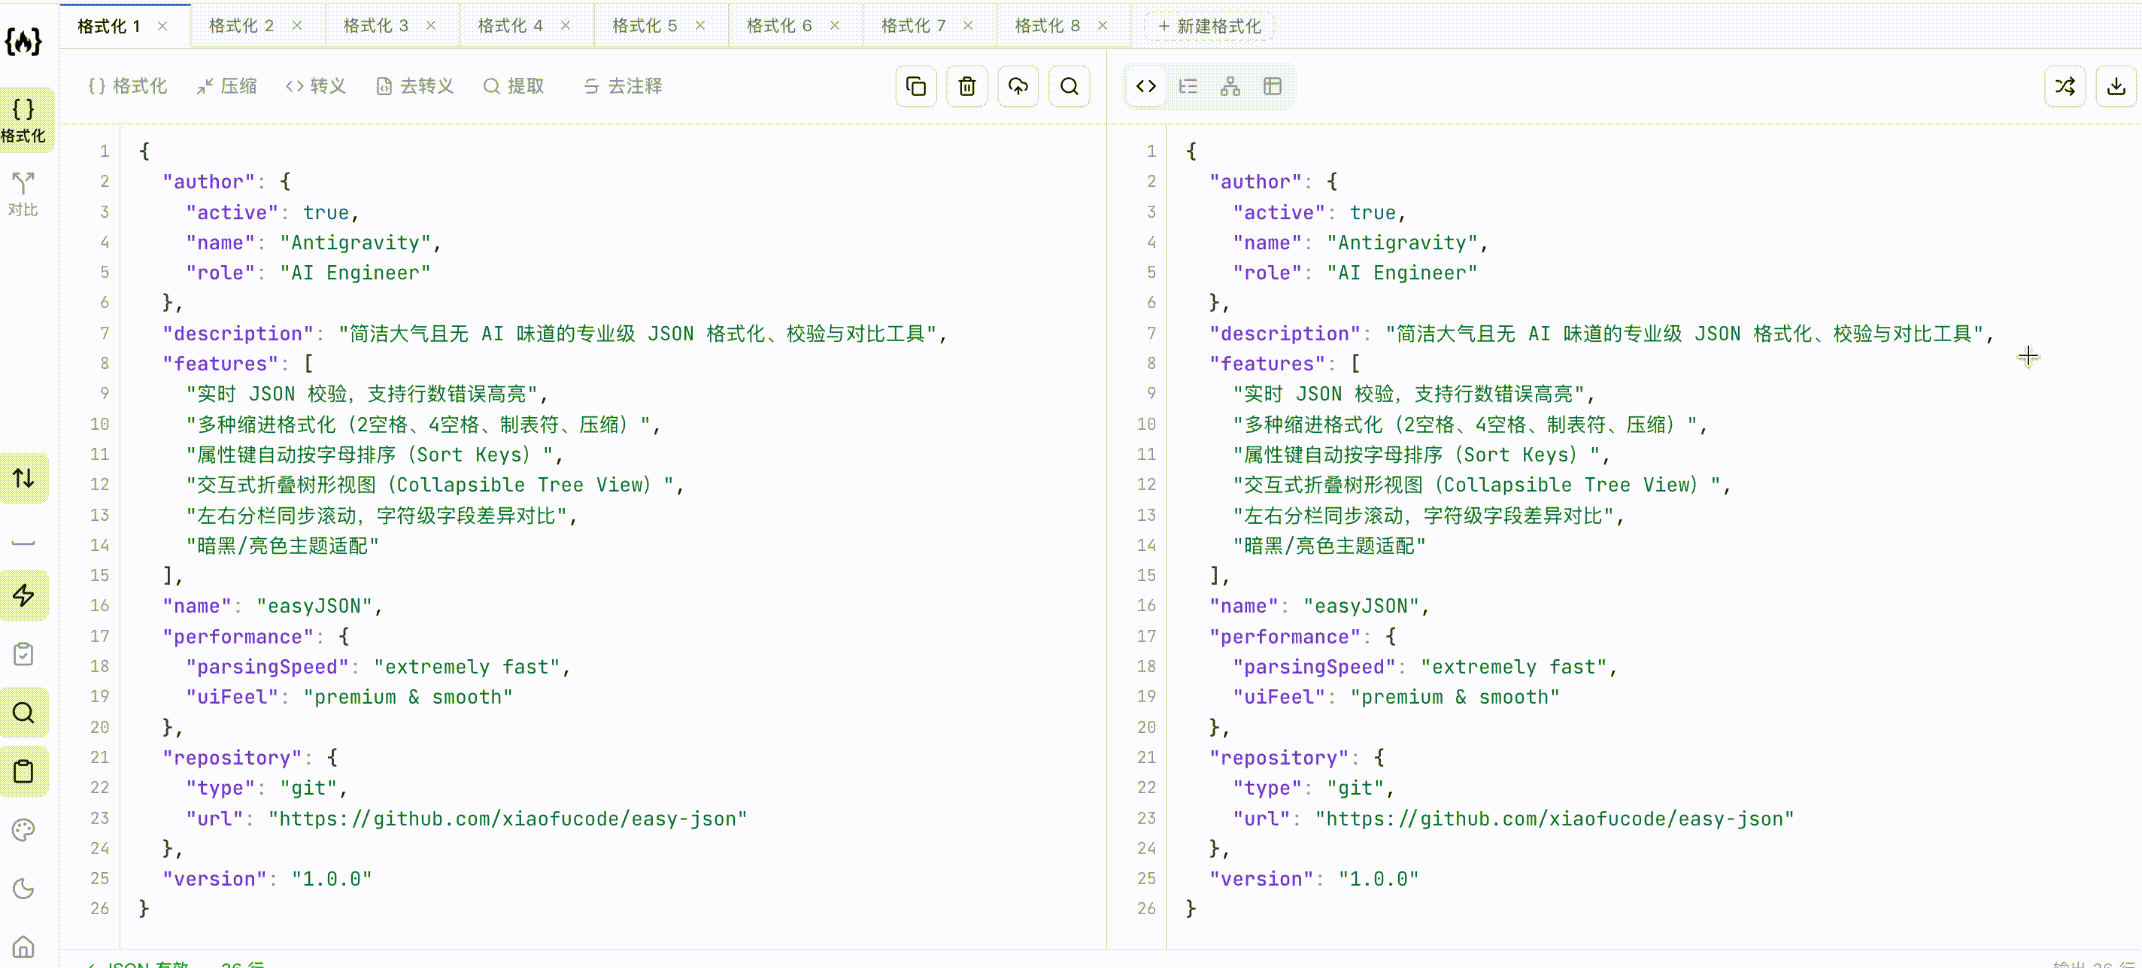Image resolution: width=2142 pixels, height=968 pixels.
Task: Click the home icon in sidebar
Action: pos(23,946)
